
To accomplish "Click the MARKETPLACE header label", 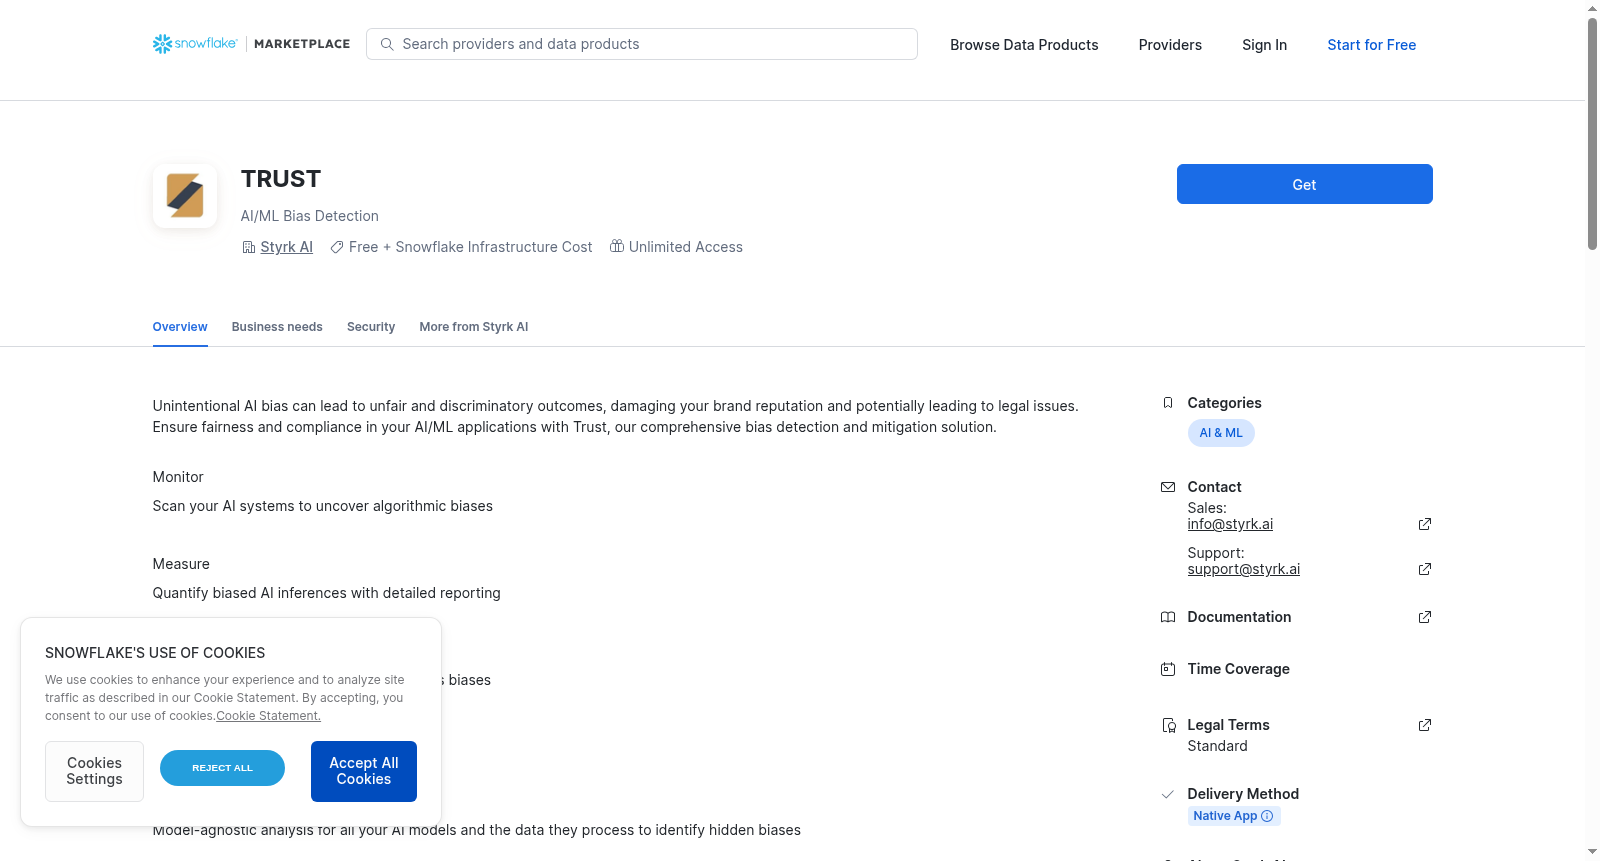I will [302, 44].
